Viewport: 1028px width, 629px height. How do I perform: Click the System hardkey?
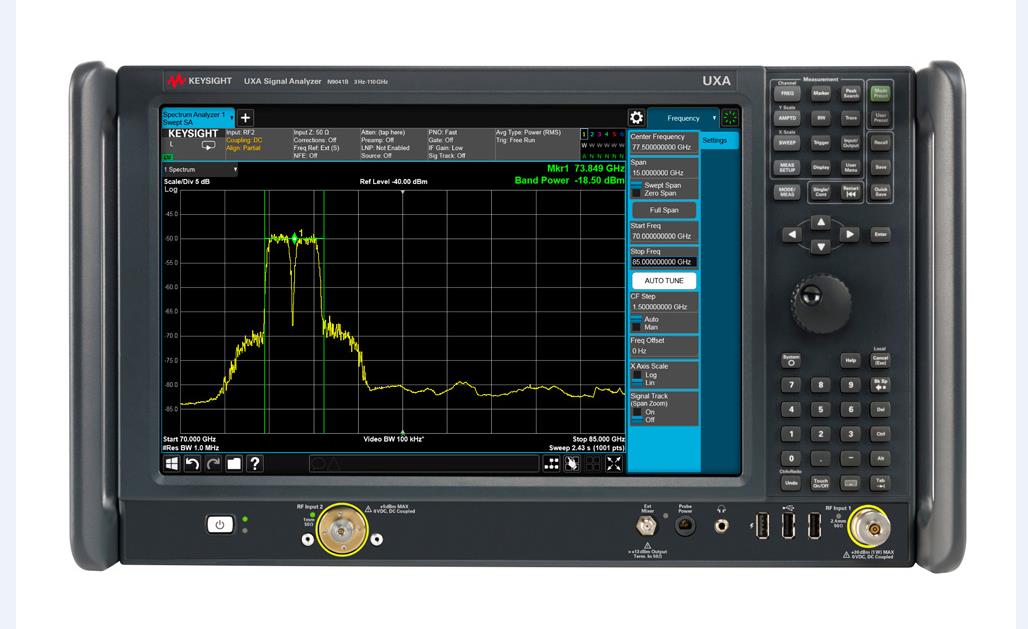click(x=791, y=360)
